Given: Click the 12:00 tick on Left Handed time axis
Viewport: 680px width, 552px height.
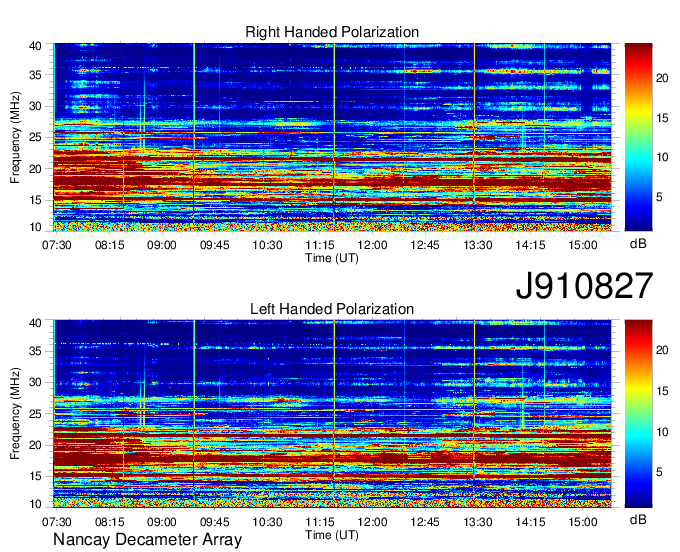Looking at the screenshot, I should [373, 522].
